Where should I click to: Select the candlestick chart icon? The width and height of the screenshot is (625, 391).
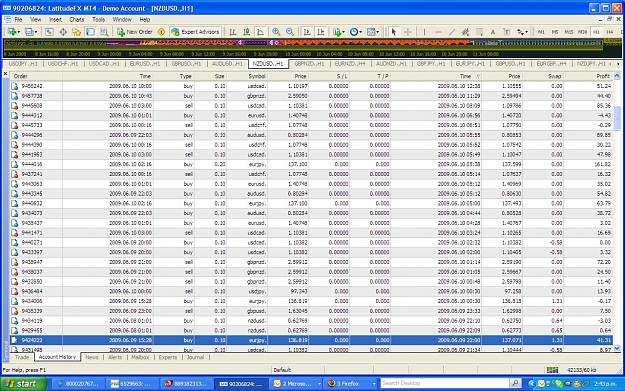coord(247,32)
